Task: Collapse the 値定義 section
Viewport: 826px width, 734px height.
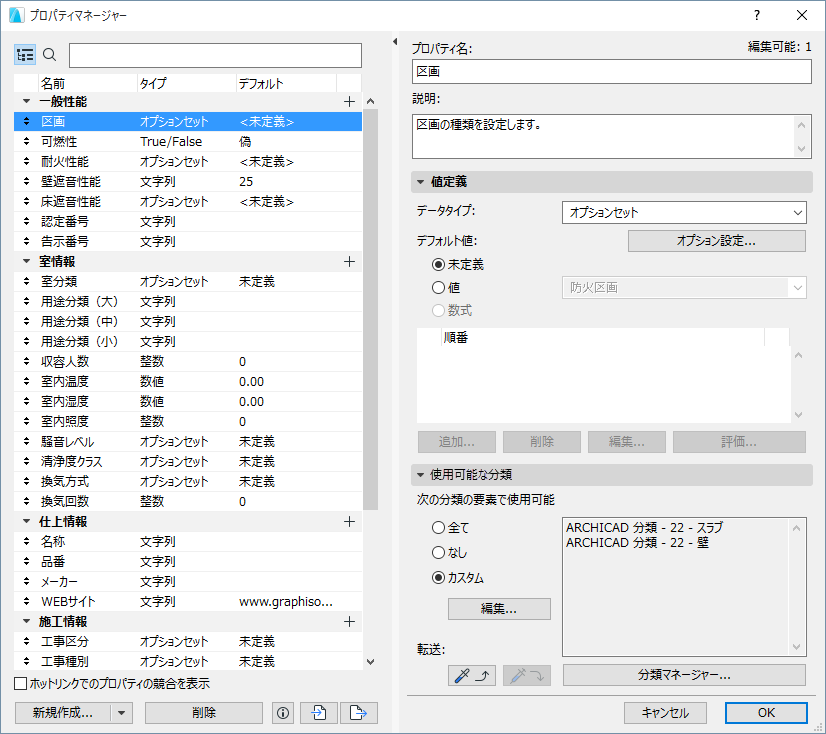Action: coord(420,182)
